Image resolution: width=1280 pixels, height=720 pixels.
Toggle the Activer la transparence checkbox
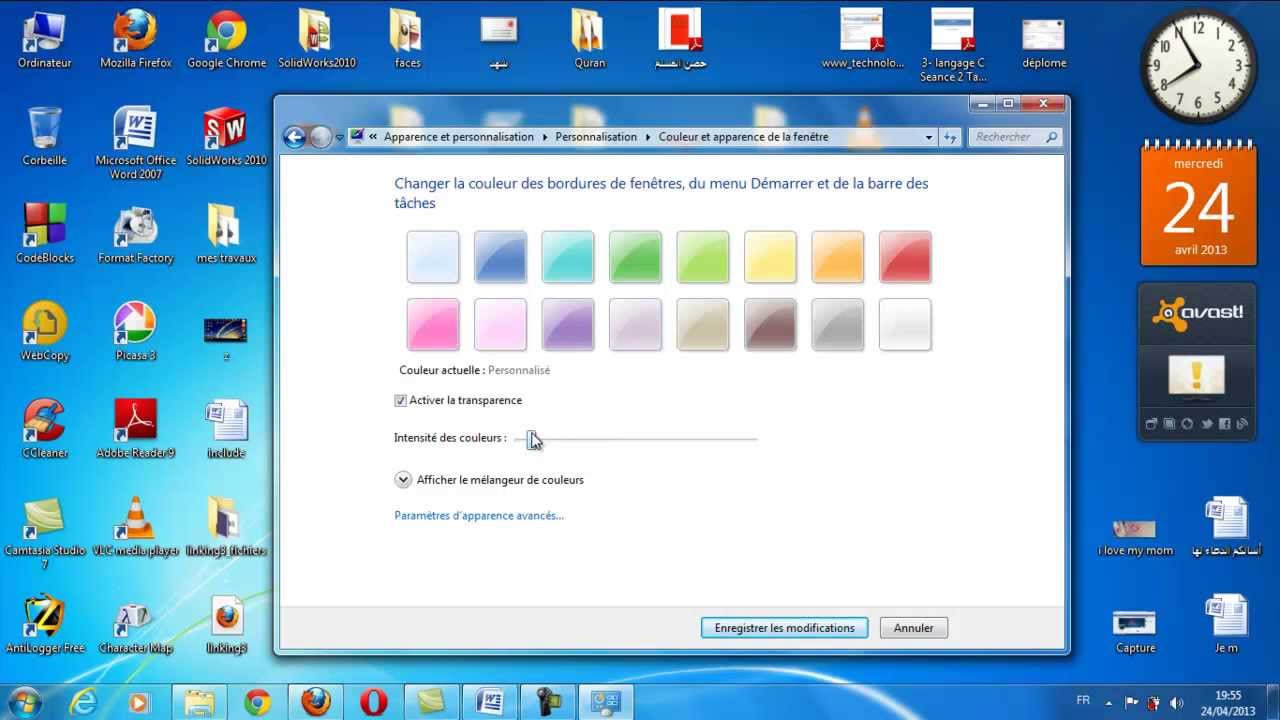[401, 400]
